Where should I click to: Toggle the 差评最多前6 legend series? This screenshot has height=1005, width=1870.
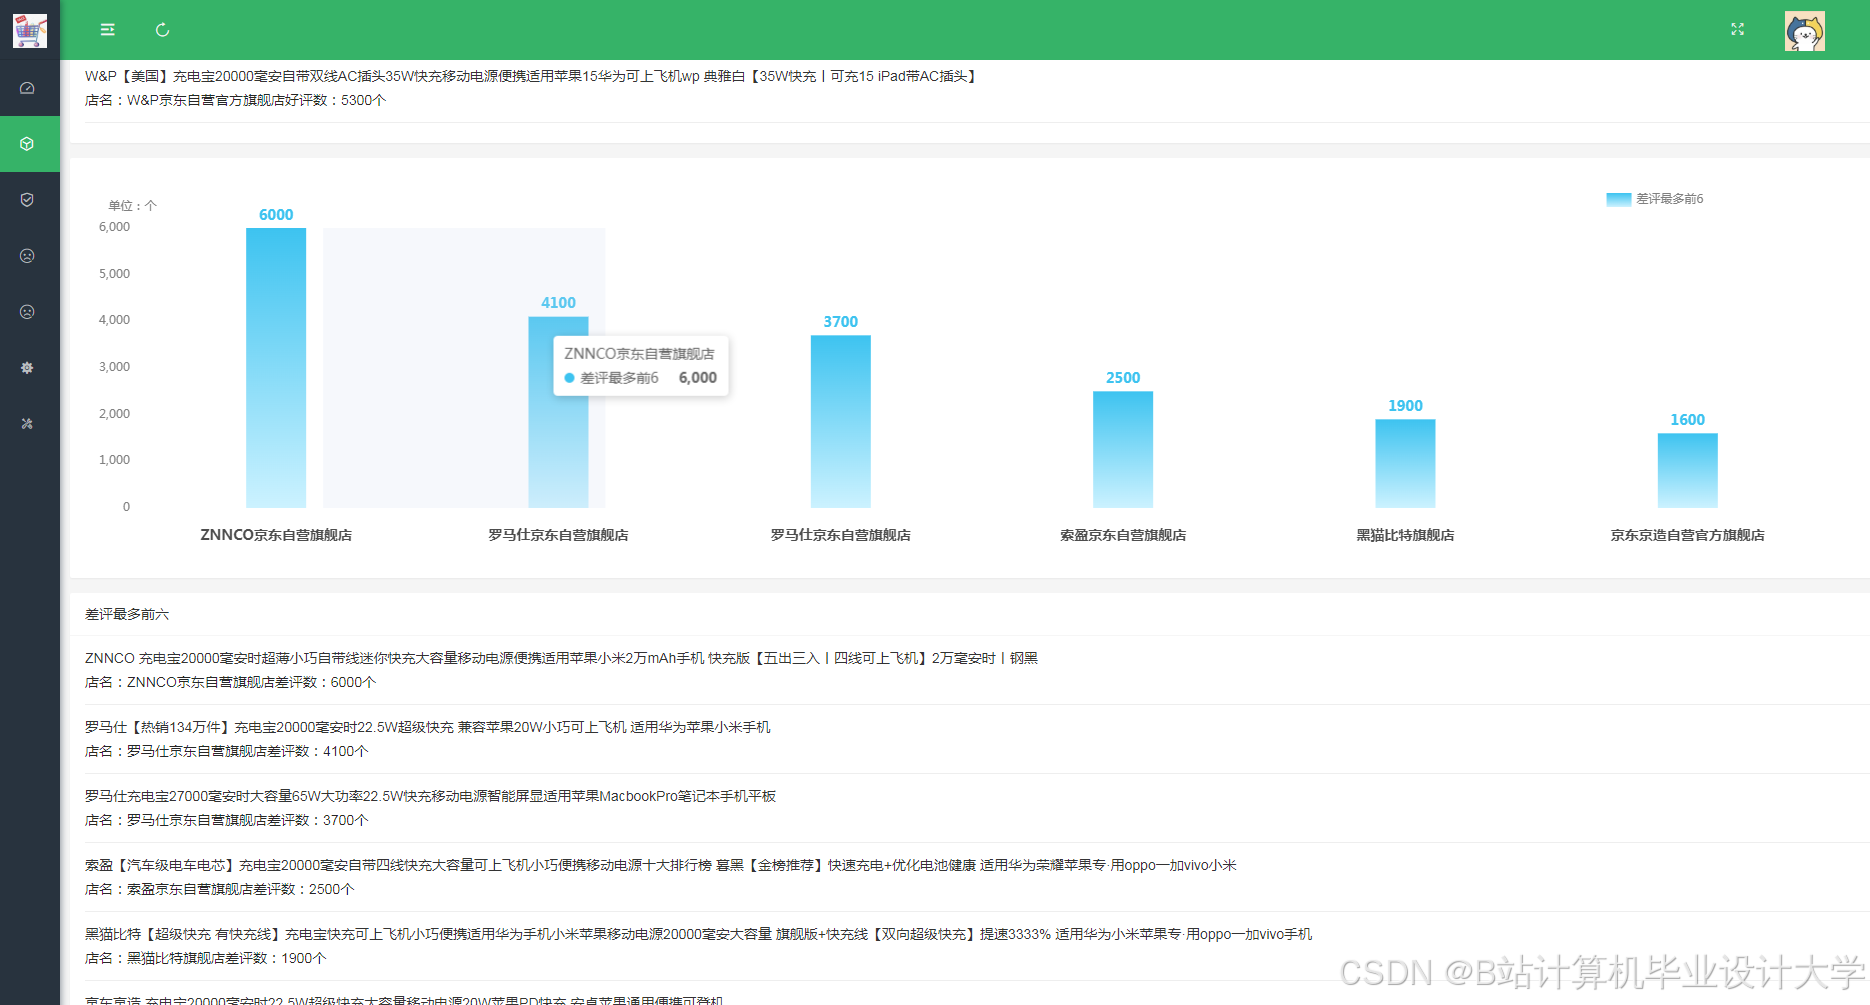[1655, 199]
